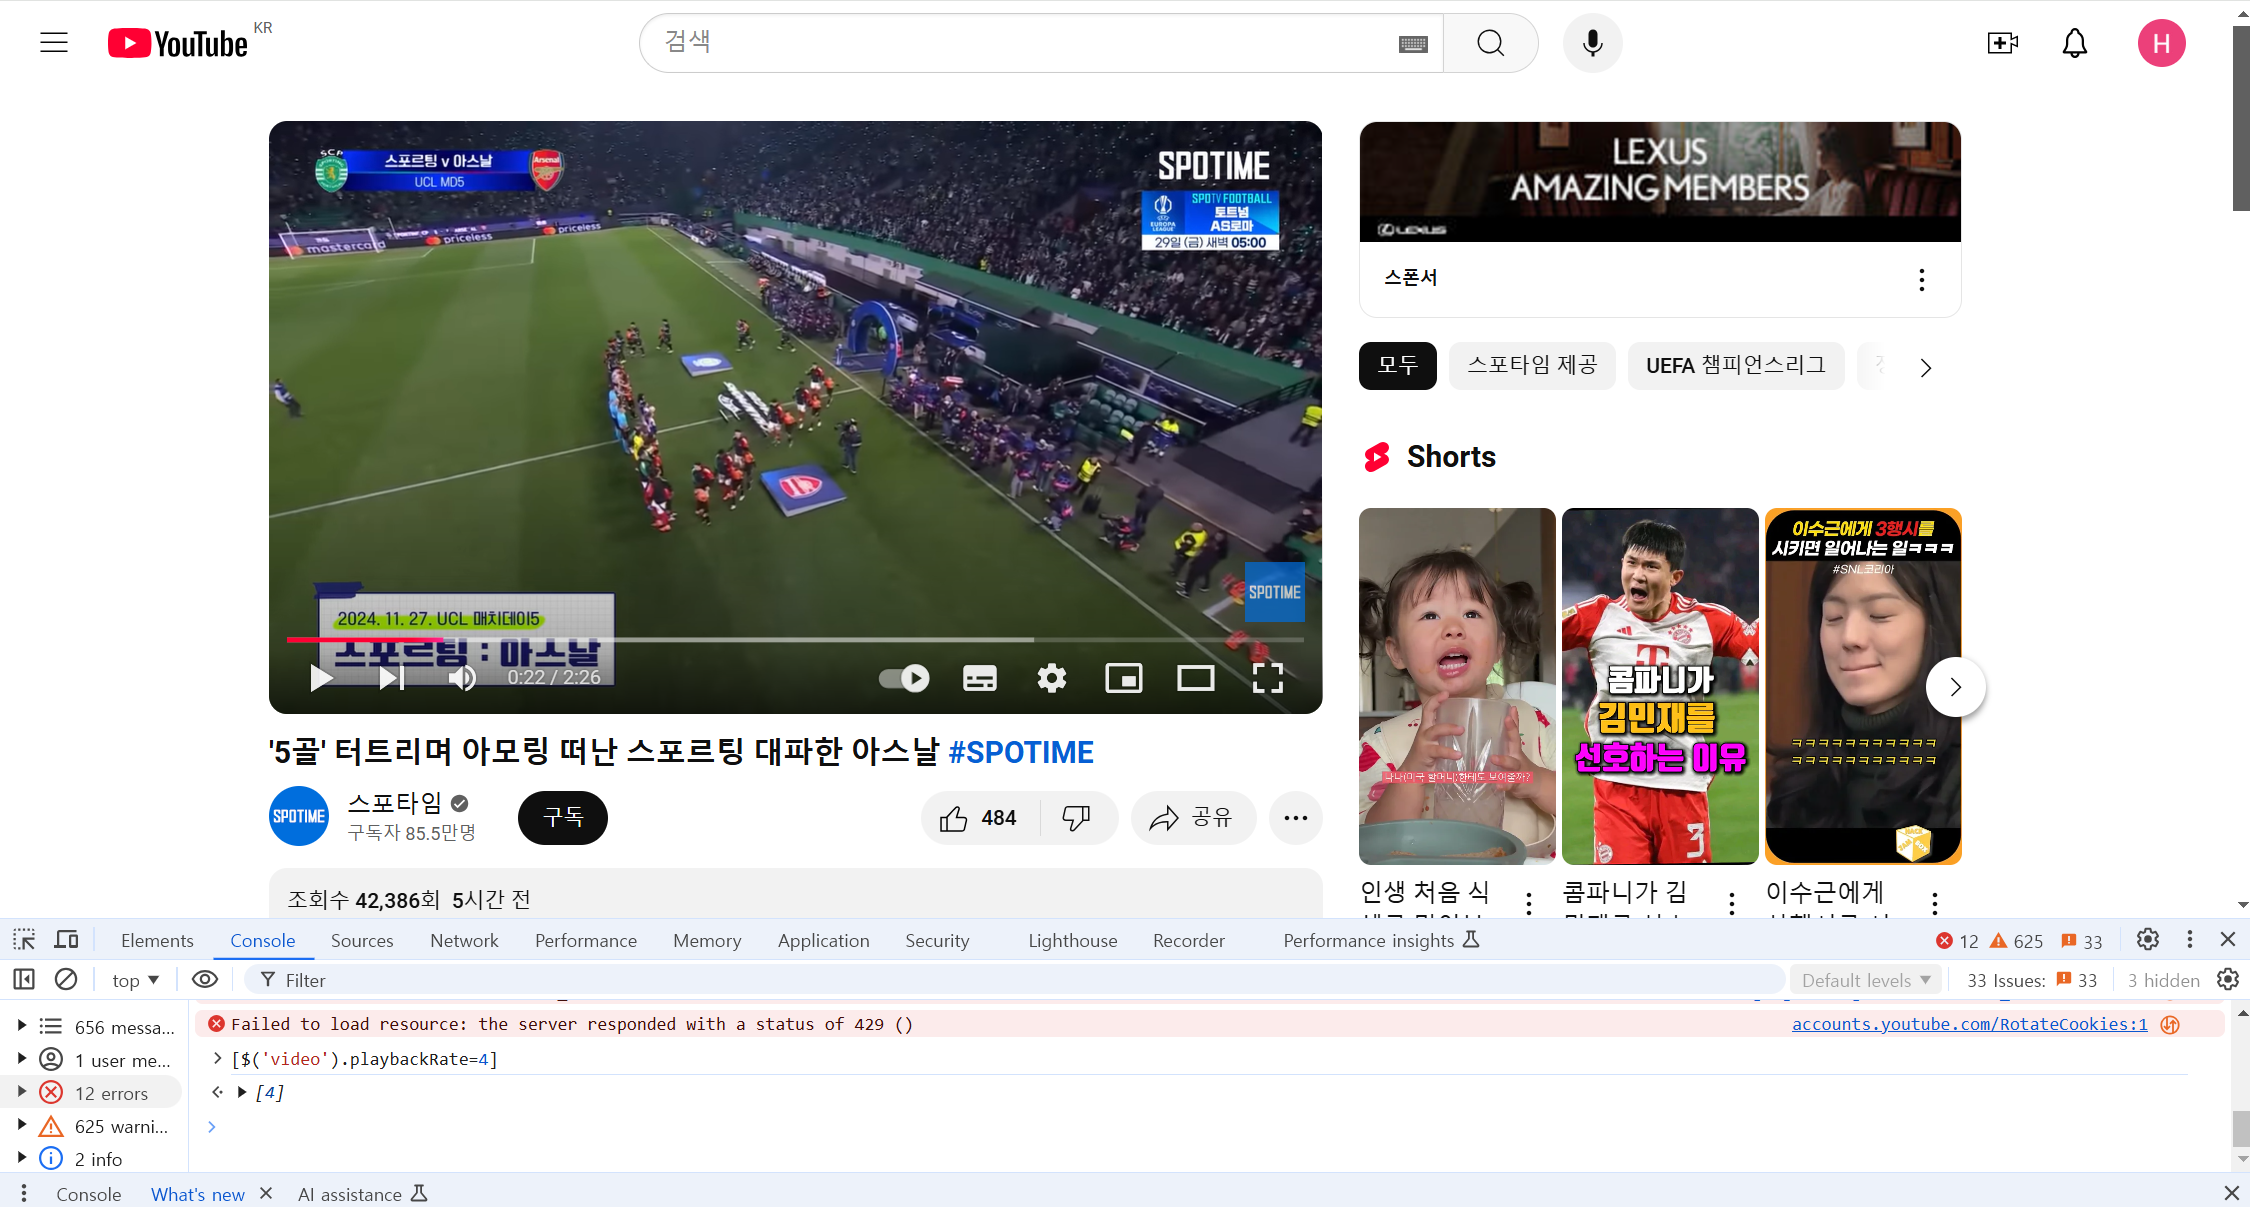Toggle the DevTools device toolbar
Screen dimensions: 2250x1207
[67, 940]
